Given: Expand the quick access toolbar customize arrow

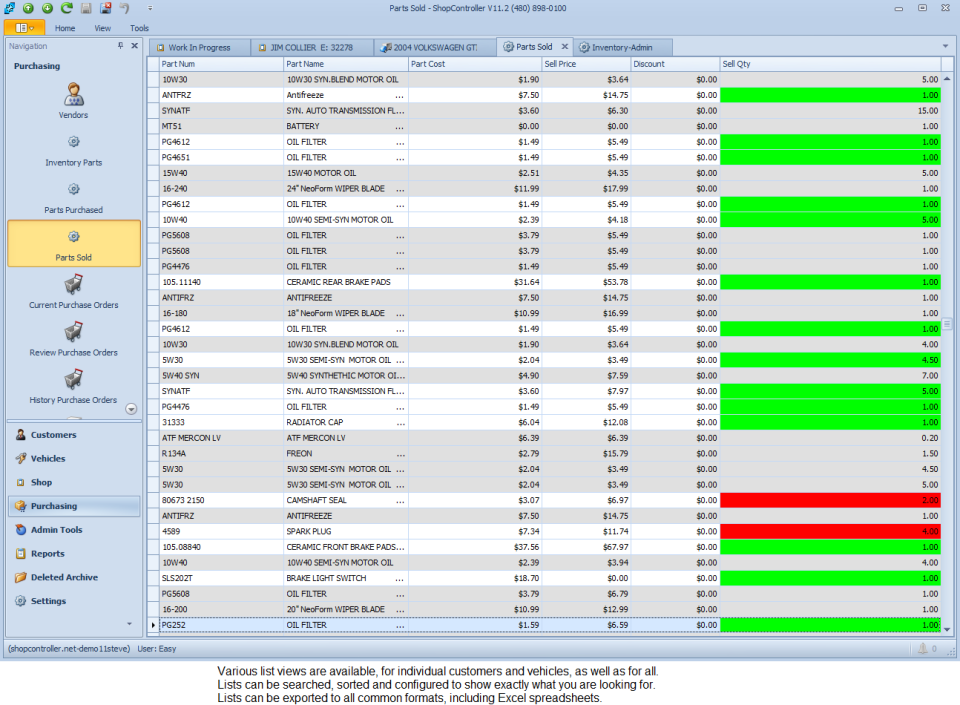Looking at the screenshot, I should (x=150, y=8).
